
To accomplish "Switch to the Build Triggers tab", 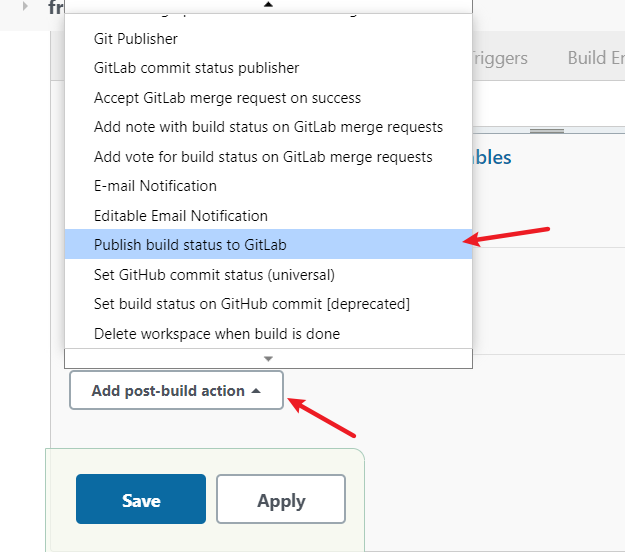I will (x=500, y=58).
